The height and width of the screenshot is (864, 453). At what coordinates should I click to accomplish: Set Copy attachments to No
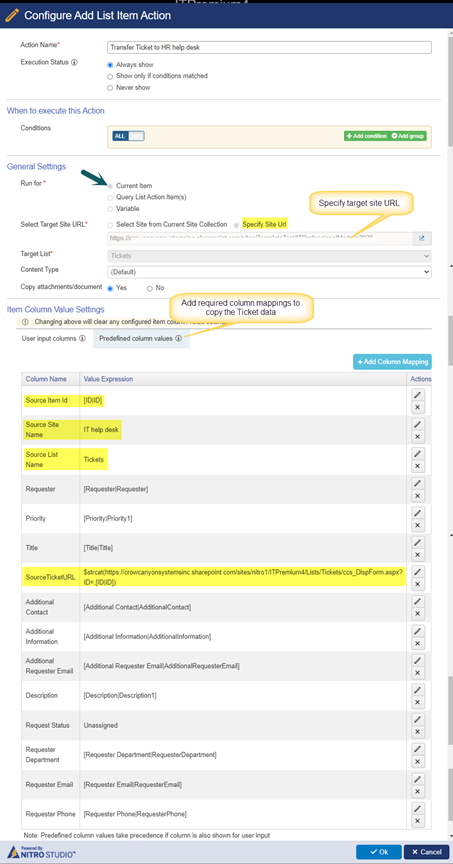[149, 288]
